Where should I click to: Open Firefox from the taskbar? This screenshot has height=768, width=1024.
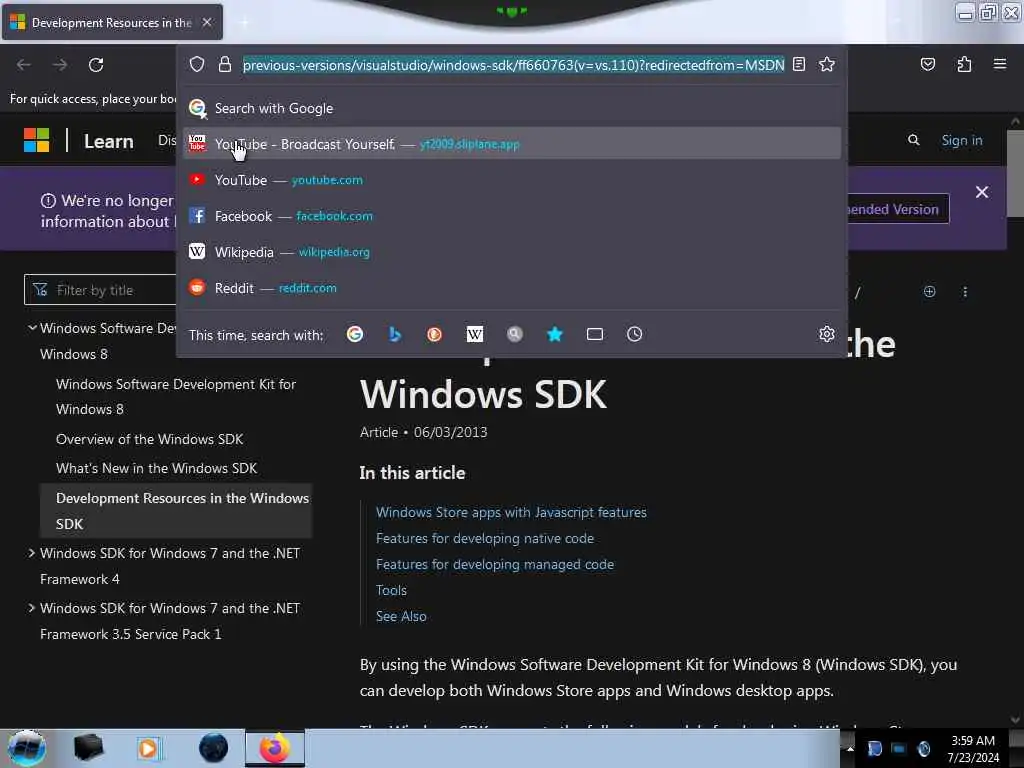275,748
